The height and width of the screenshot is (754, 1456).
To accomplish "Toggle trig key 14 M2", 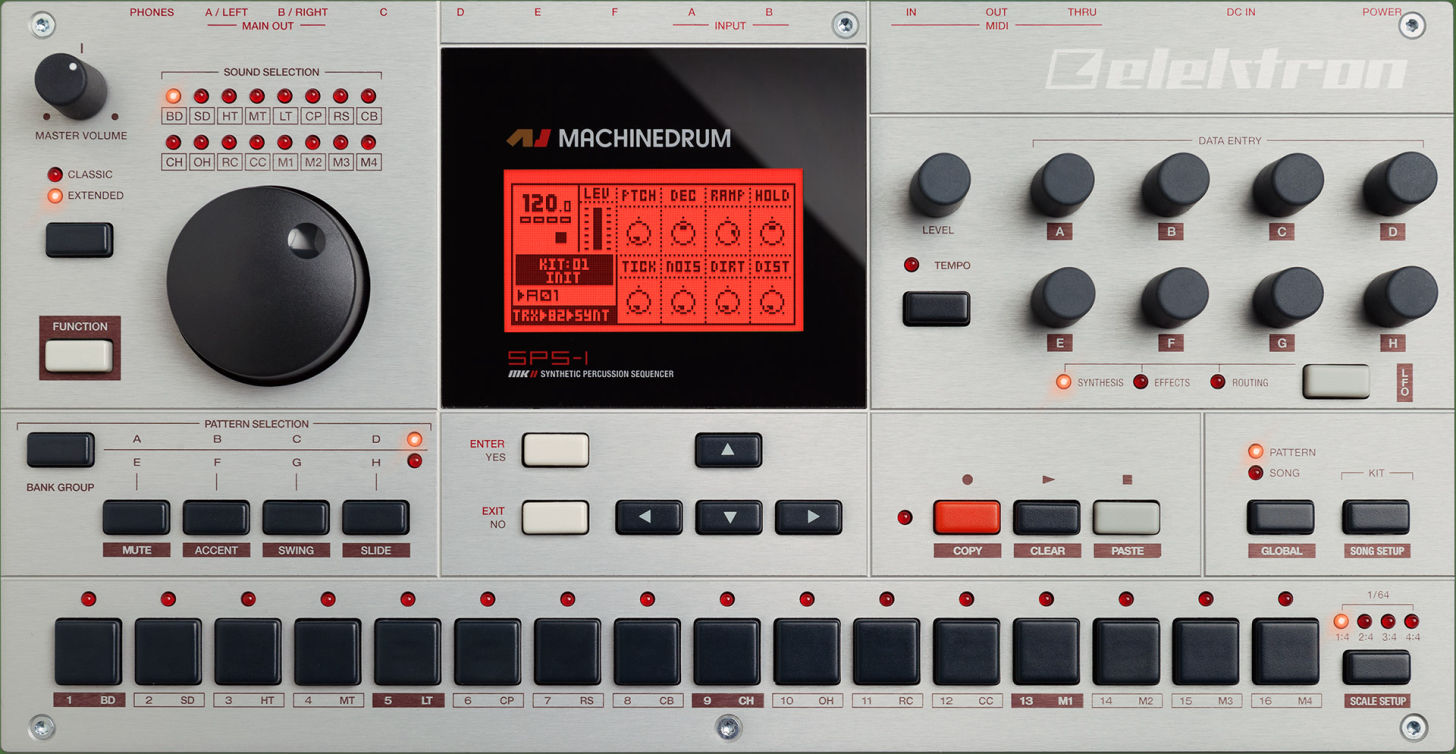I will point(1126,652).
